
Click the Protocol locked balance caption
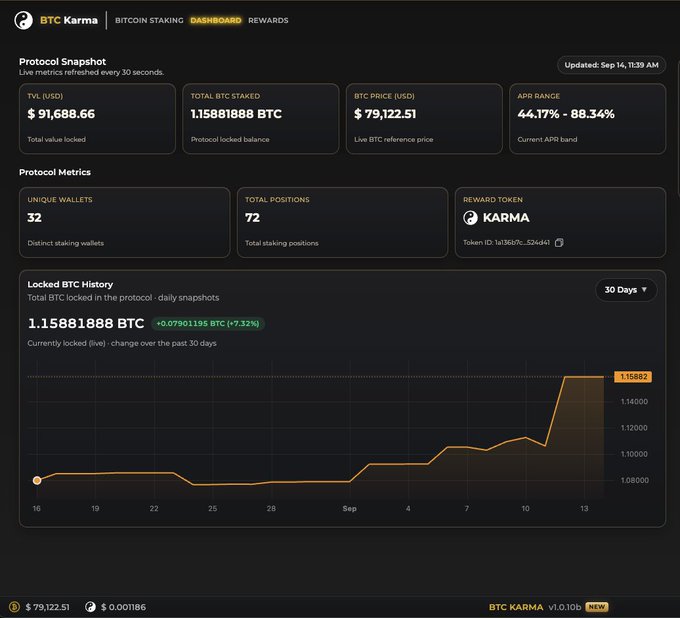(230, 140)
